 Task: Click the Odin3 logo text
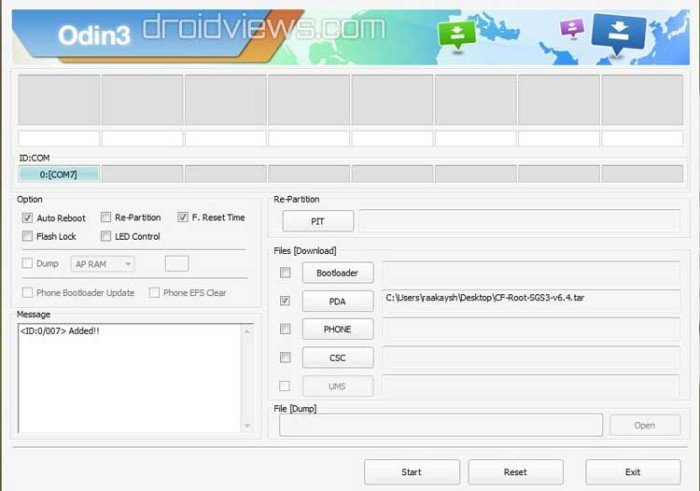(x=94, y=35)
